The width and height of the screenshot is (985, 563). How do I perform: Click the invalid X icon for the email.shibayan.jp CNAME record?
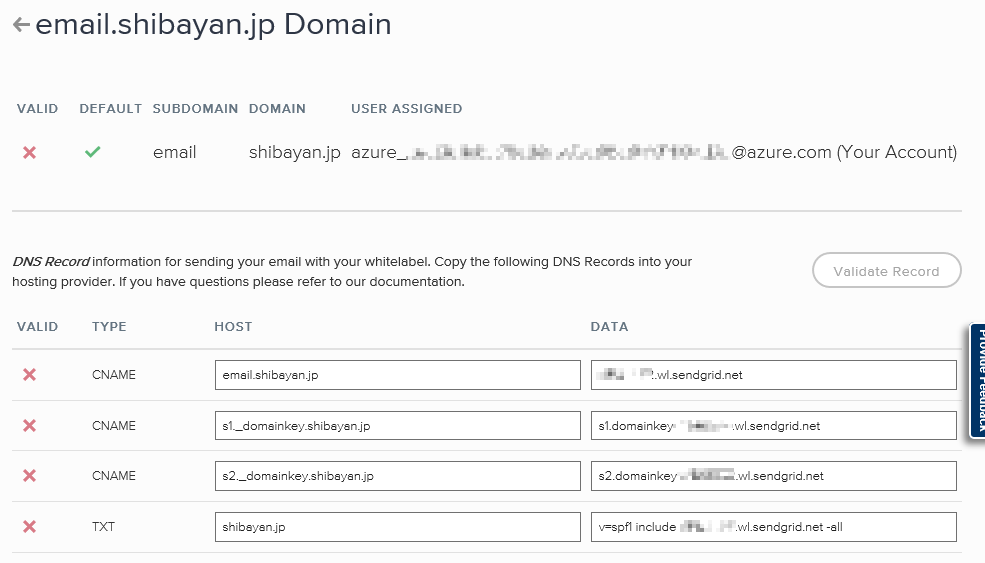tap(30, 375)
